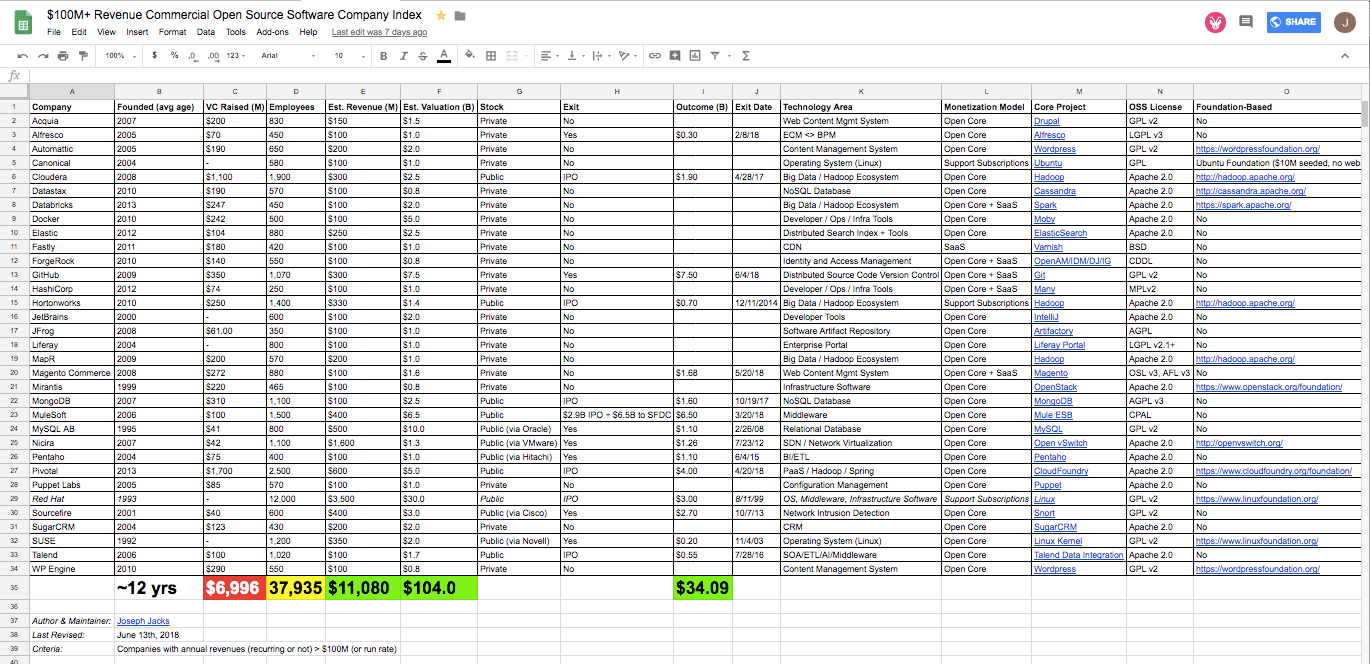
Task: Open the comment history speech bubble
Action: point(1246,22)
